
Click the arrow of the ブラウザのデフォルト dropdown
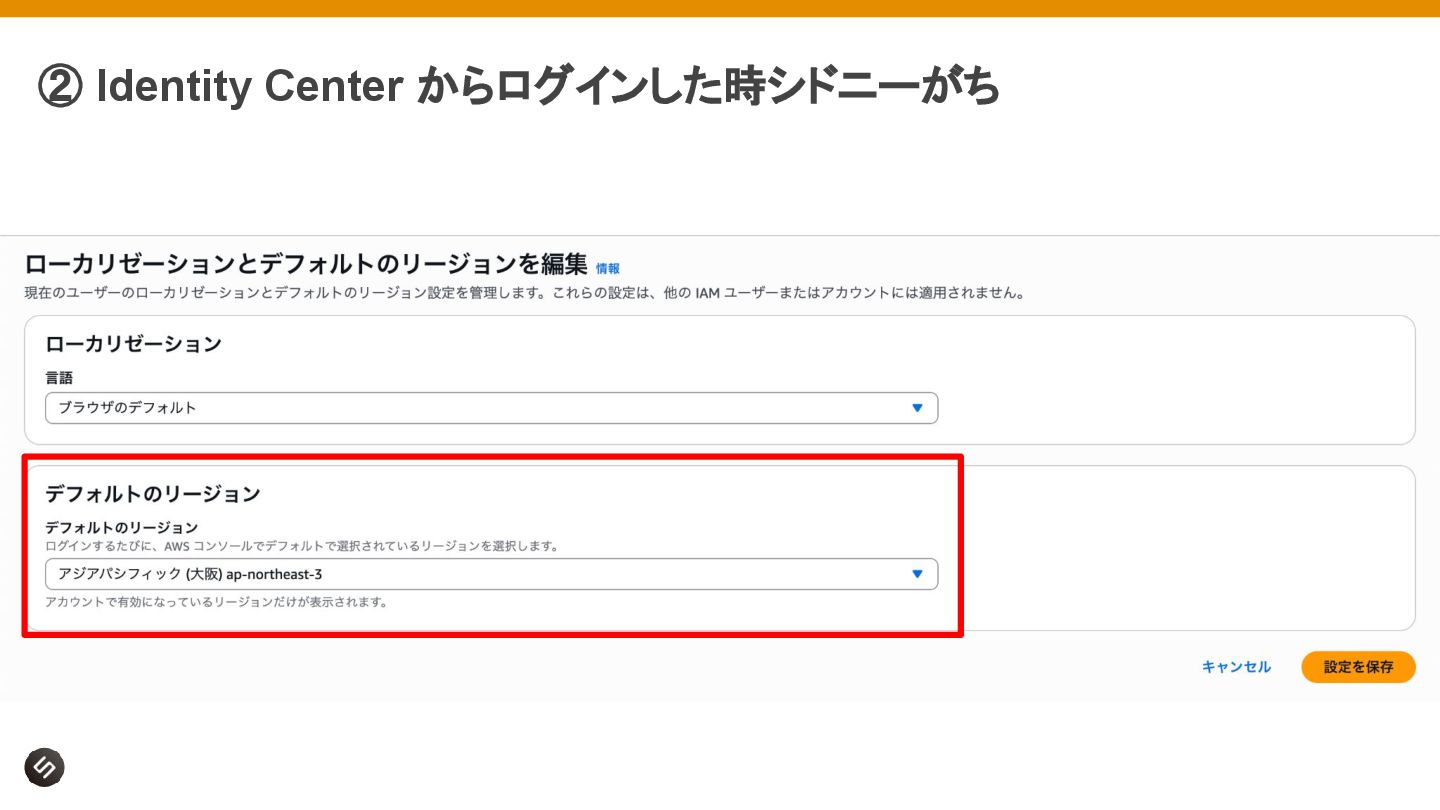coord(917,408)
